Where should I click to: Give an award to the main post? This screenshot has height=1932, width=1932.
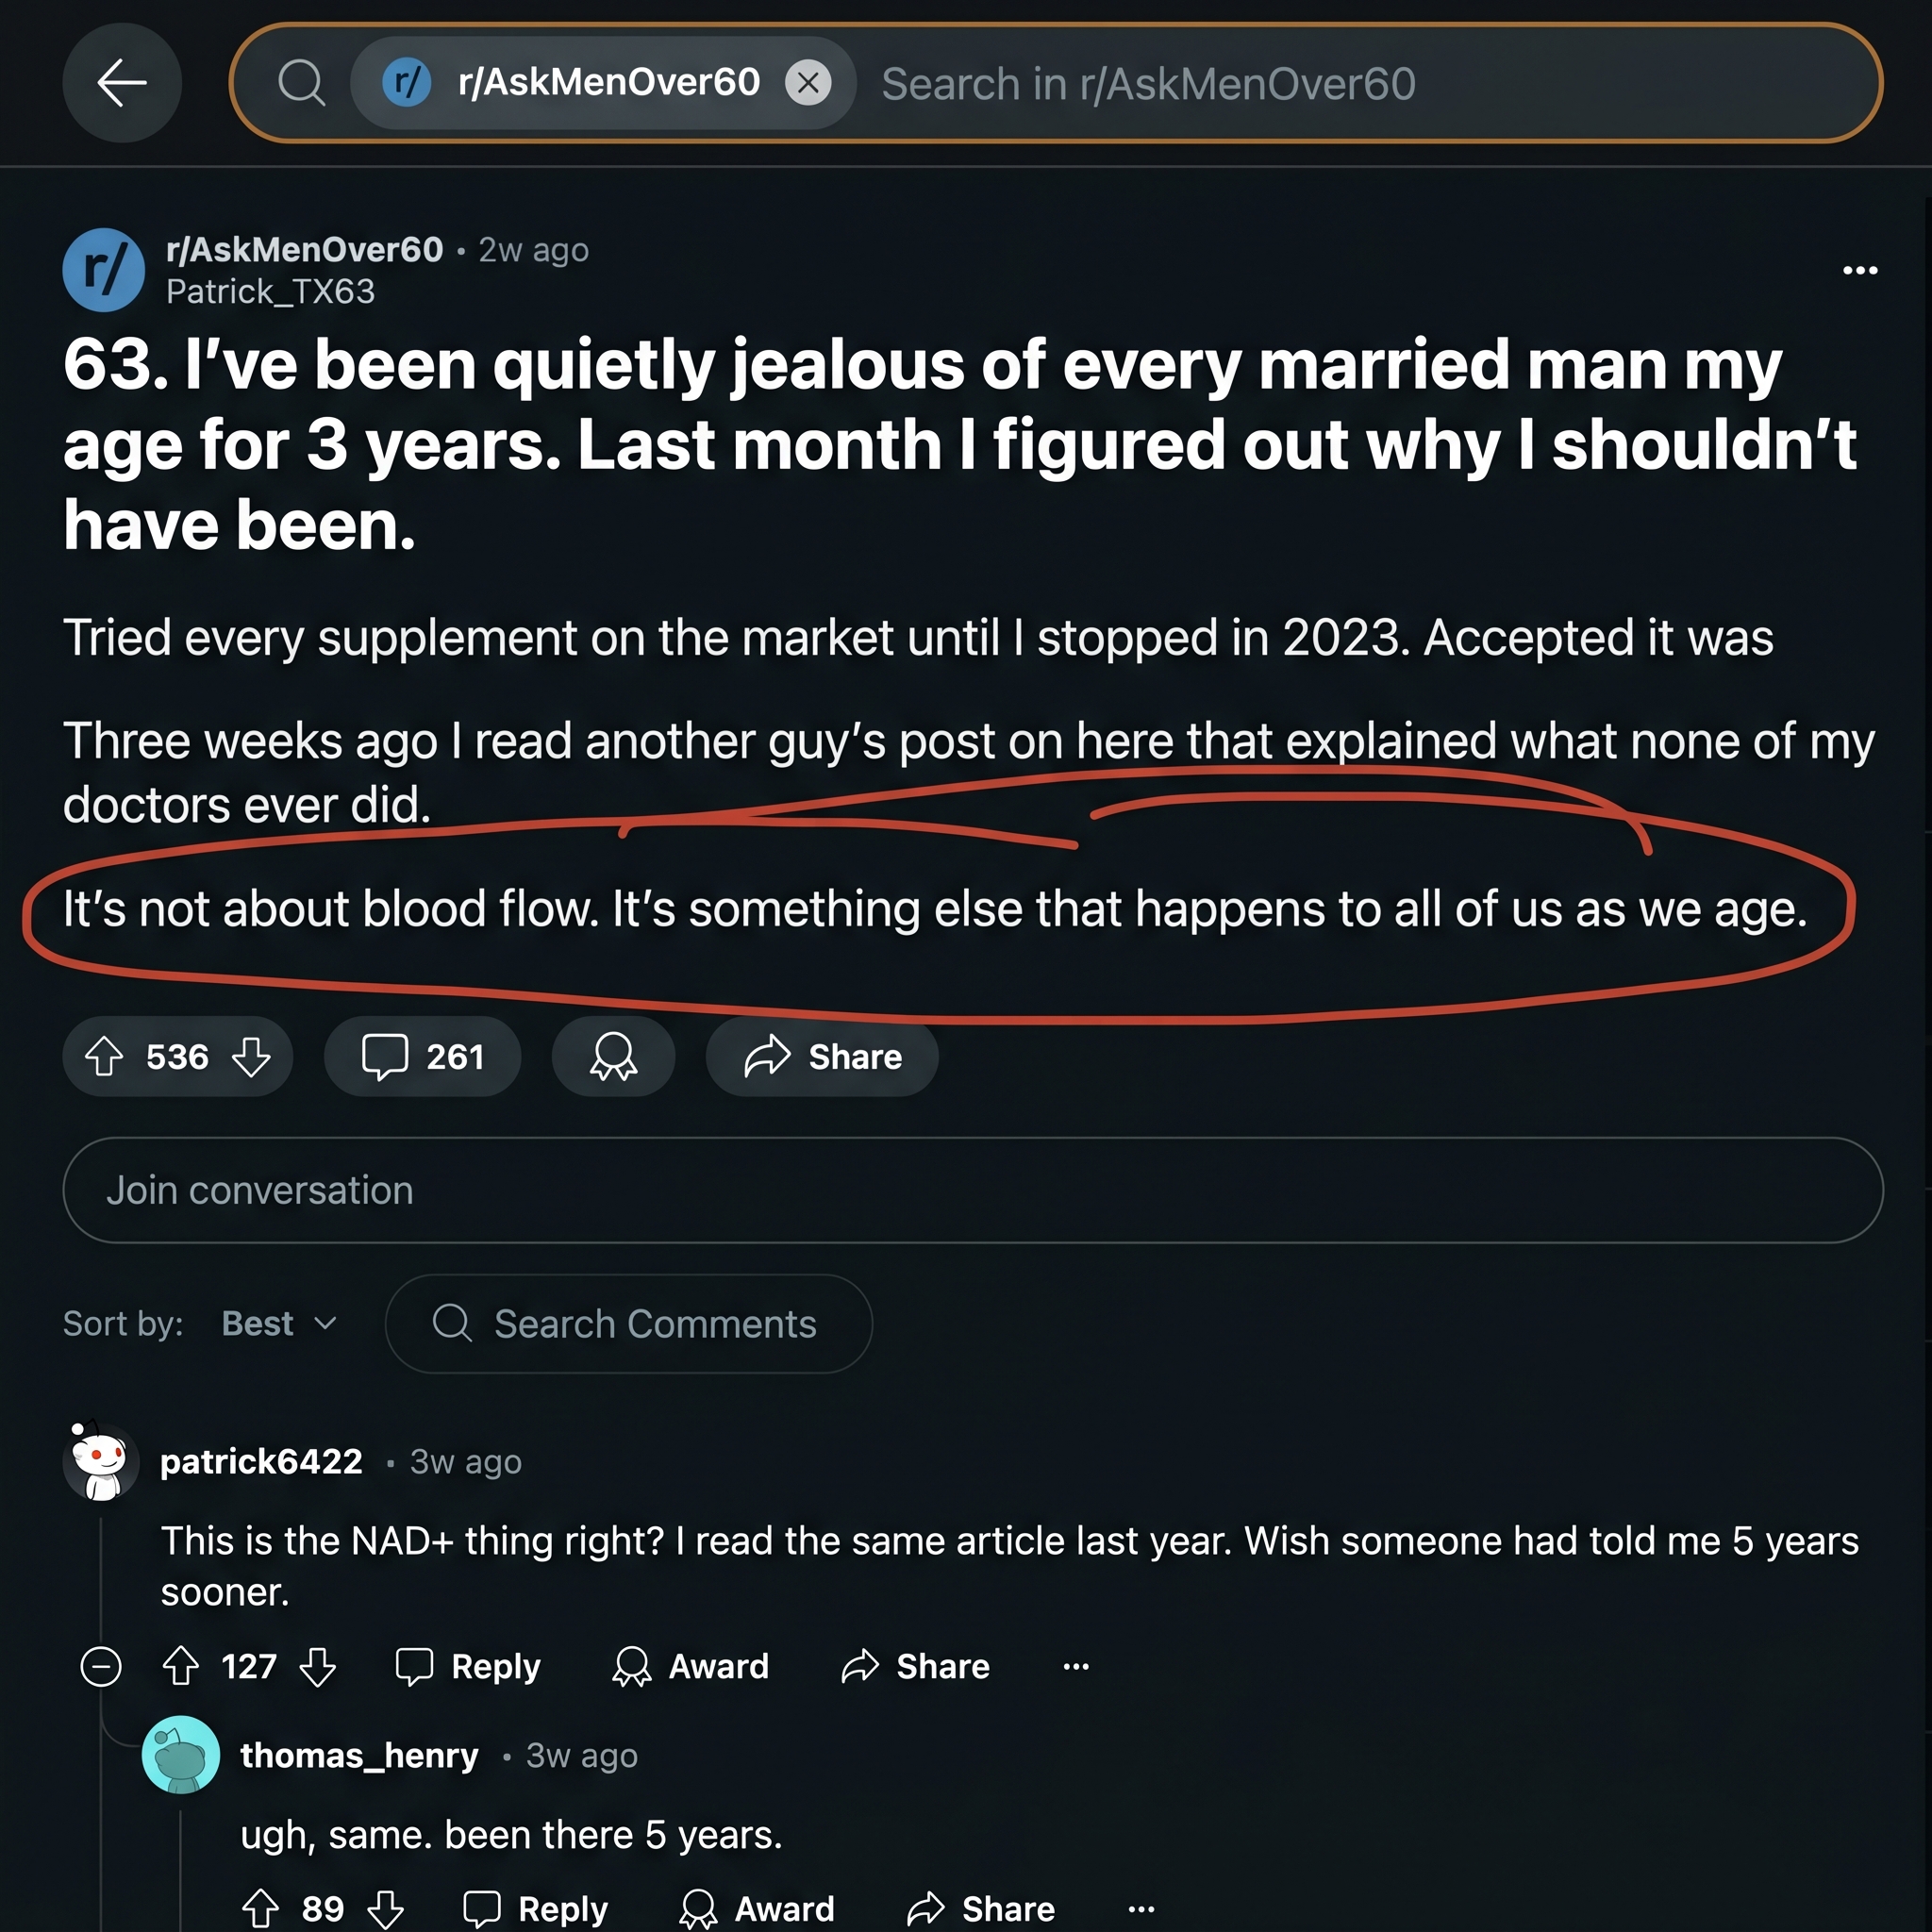coord(613,1056)
